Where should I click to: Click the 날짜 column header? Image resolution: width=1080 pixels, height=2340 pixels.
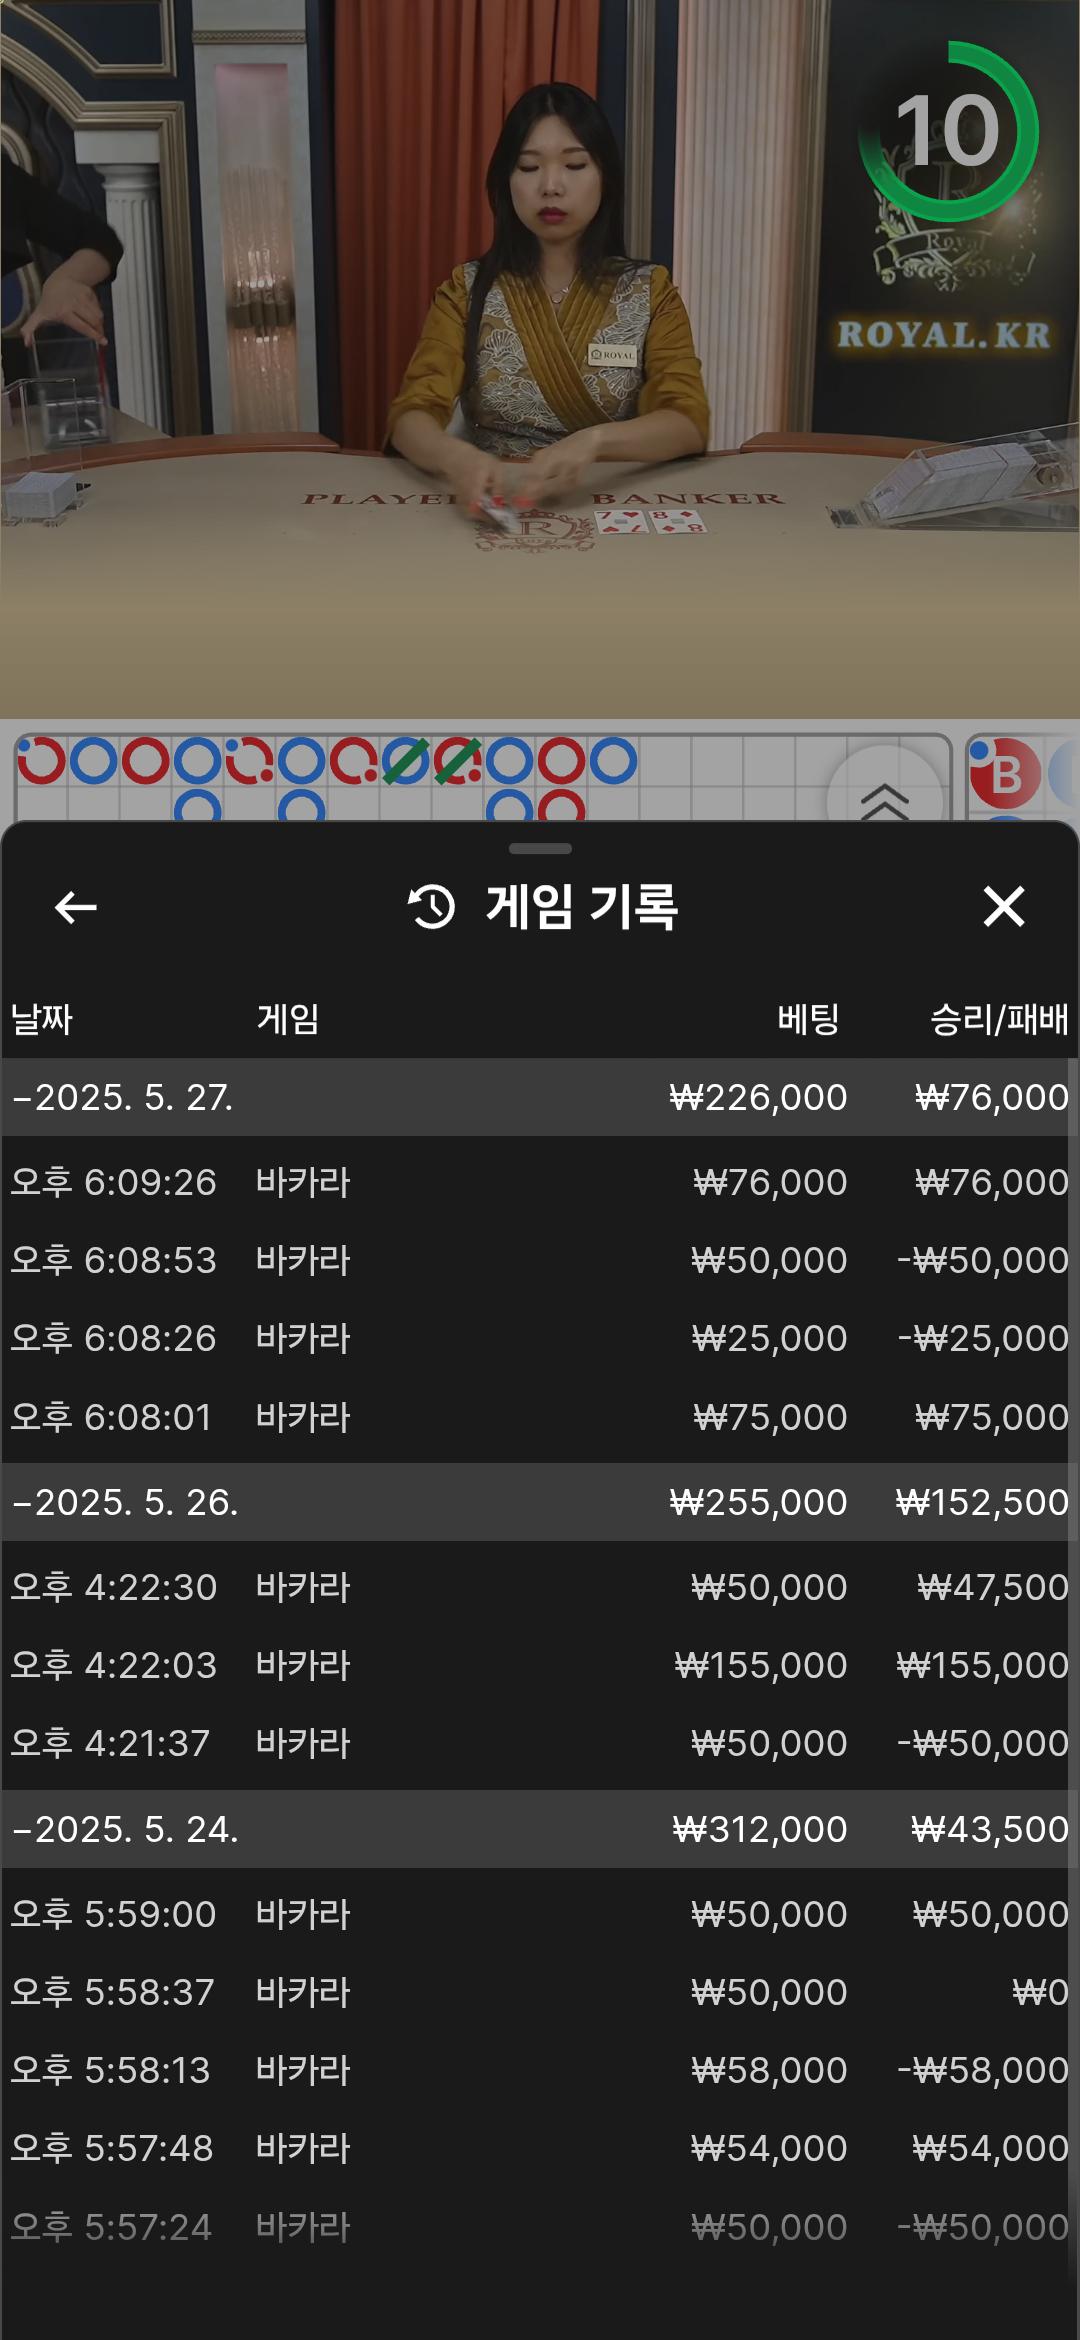pos(42,1019)
